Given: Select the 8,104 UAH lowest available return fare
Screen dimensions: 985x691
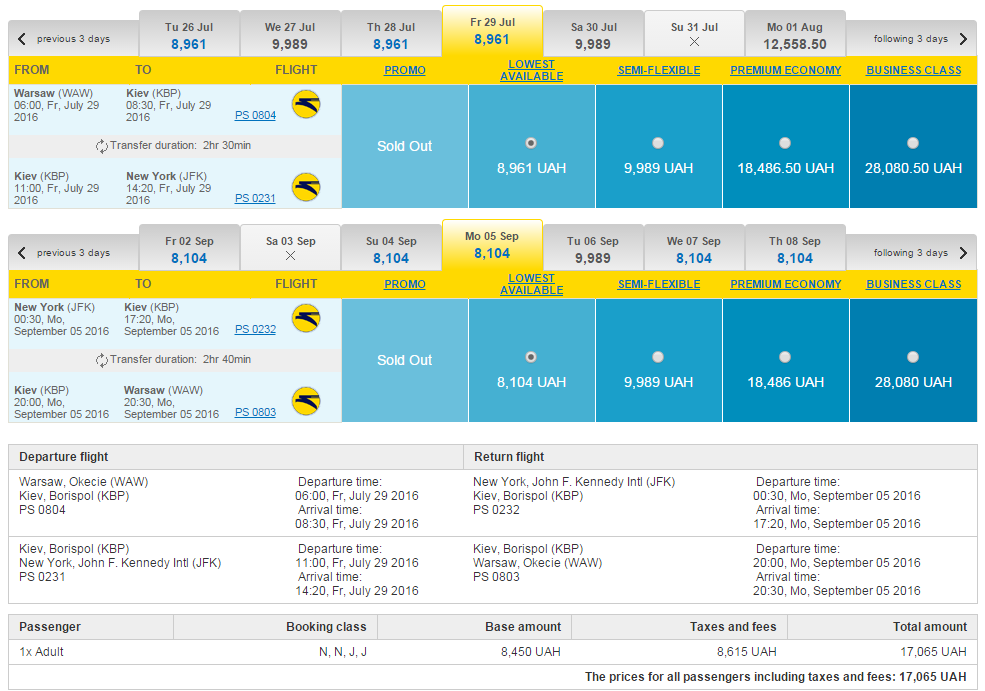Looking at the screenshot, I should coord(531,357).
